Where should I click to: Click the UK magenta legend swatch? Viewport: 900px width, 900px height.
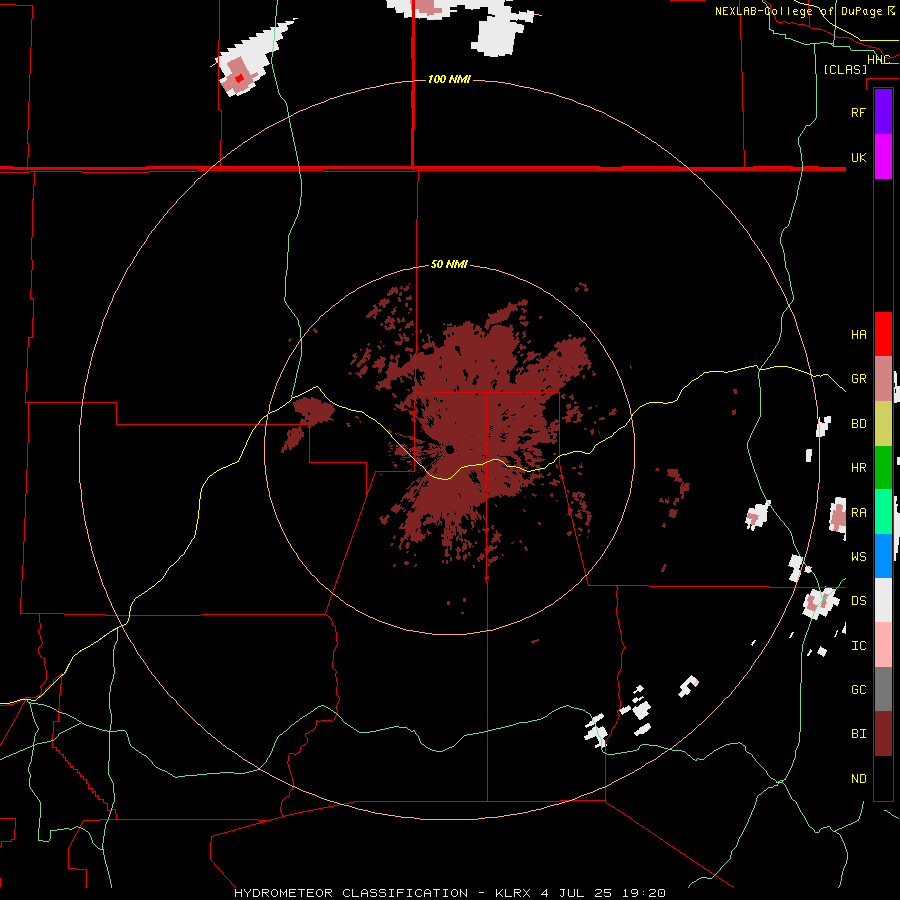(x=883, y=157)
